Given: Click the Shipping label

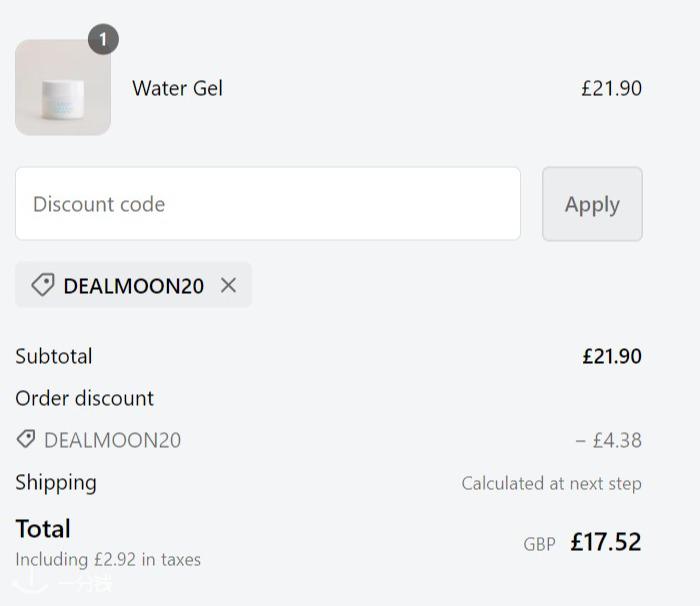Looking at the screenshot, I should 56,482.
